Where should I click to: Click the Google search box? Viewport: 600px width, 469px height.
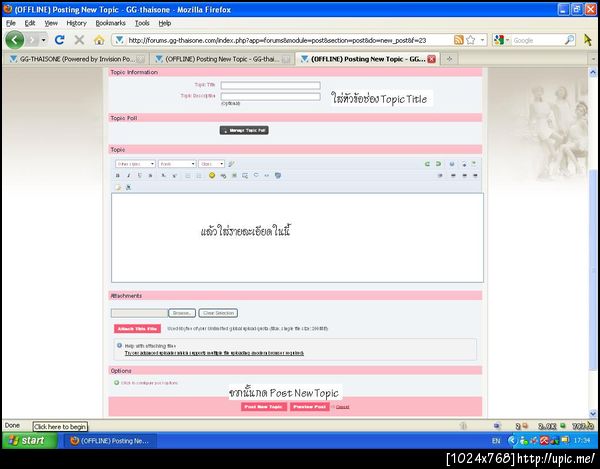coord(538,40)
